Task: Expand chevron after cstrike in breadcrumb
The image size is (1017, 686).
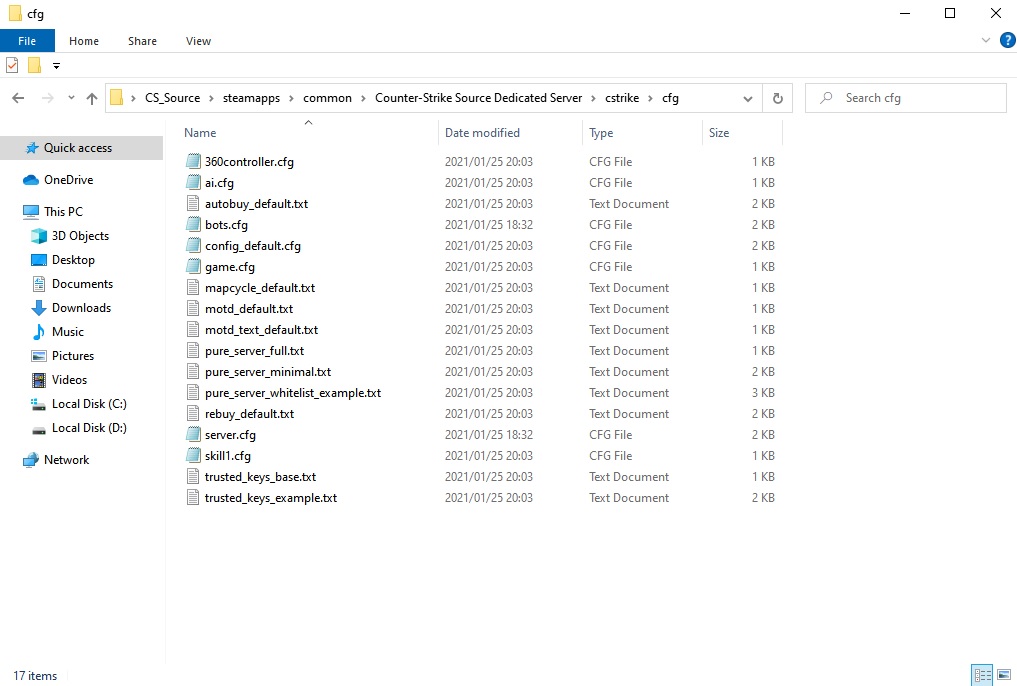Action: pos(650,99)
